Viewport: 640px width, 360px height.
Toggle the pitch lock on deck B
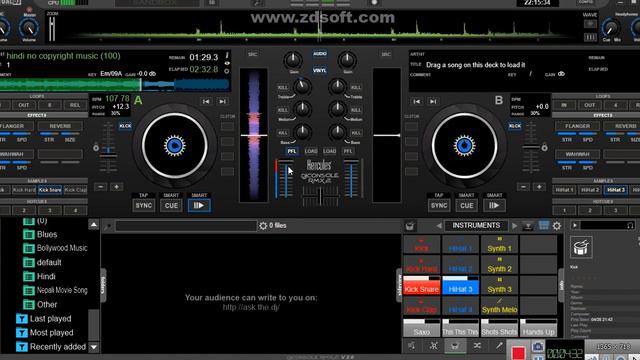click(x=544, y=148)
